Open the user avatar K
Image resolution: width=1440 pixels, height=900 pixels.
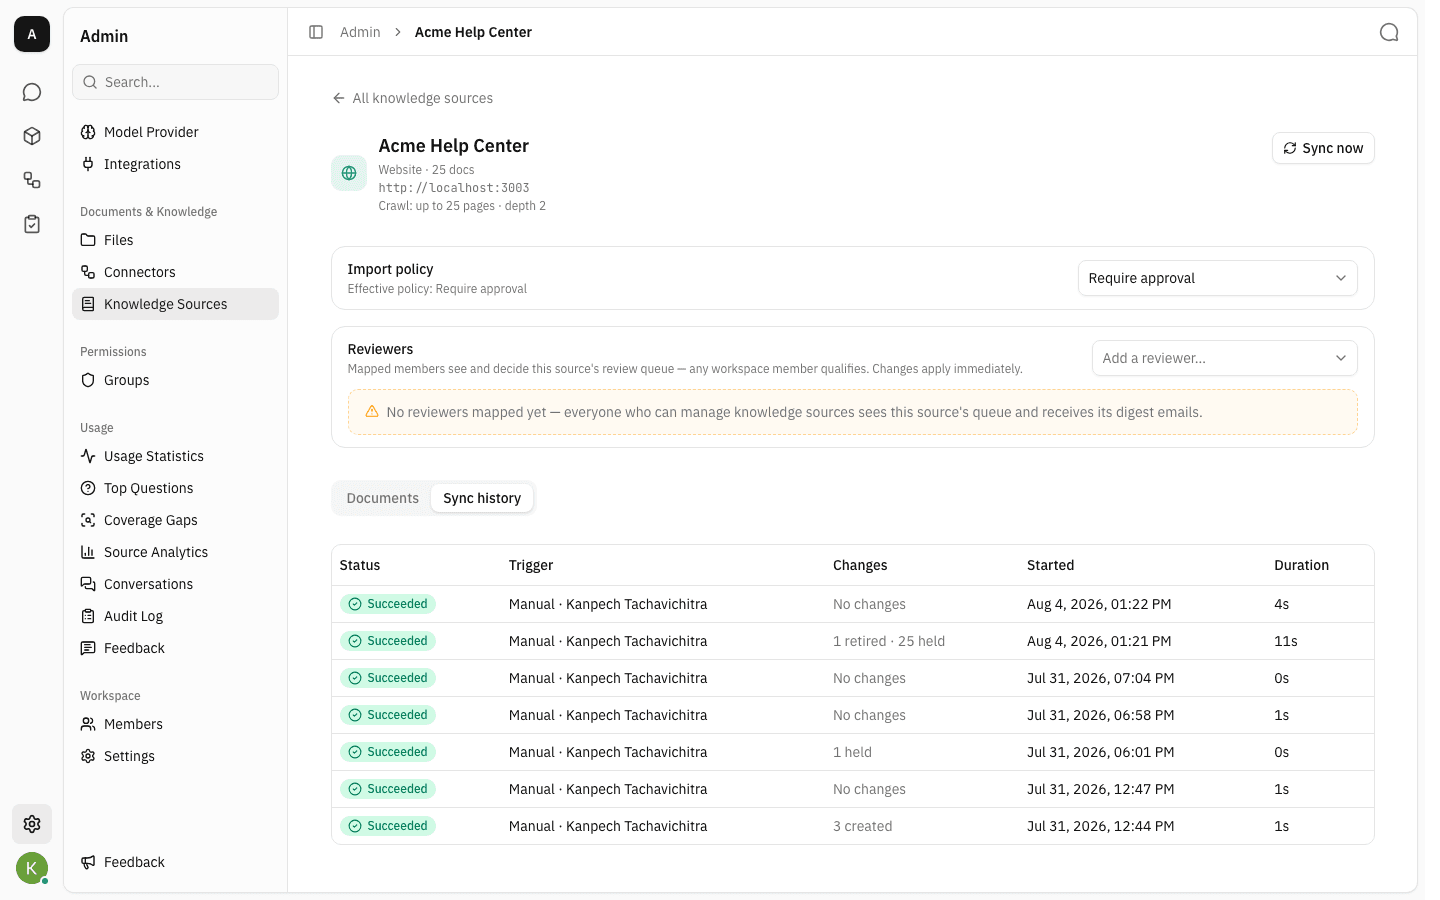[32, 868]
